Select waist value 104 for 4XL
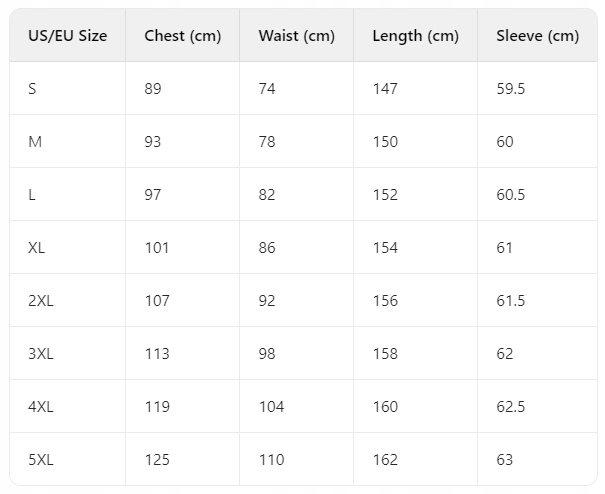 click(271, 407)
